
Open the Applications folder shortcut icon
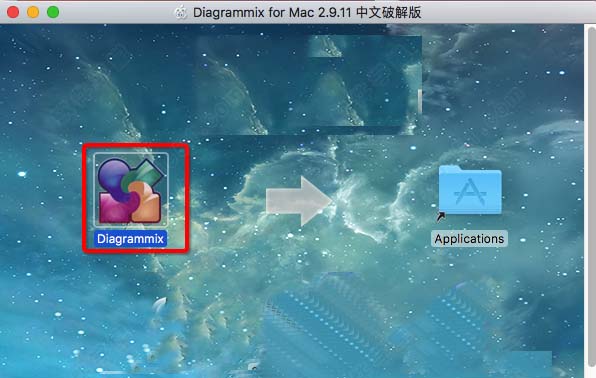point(470,190)
